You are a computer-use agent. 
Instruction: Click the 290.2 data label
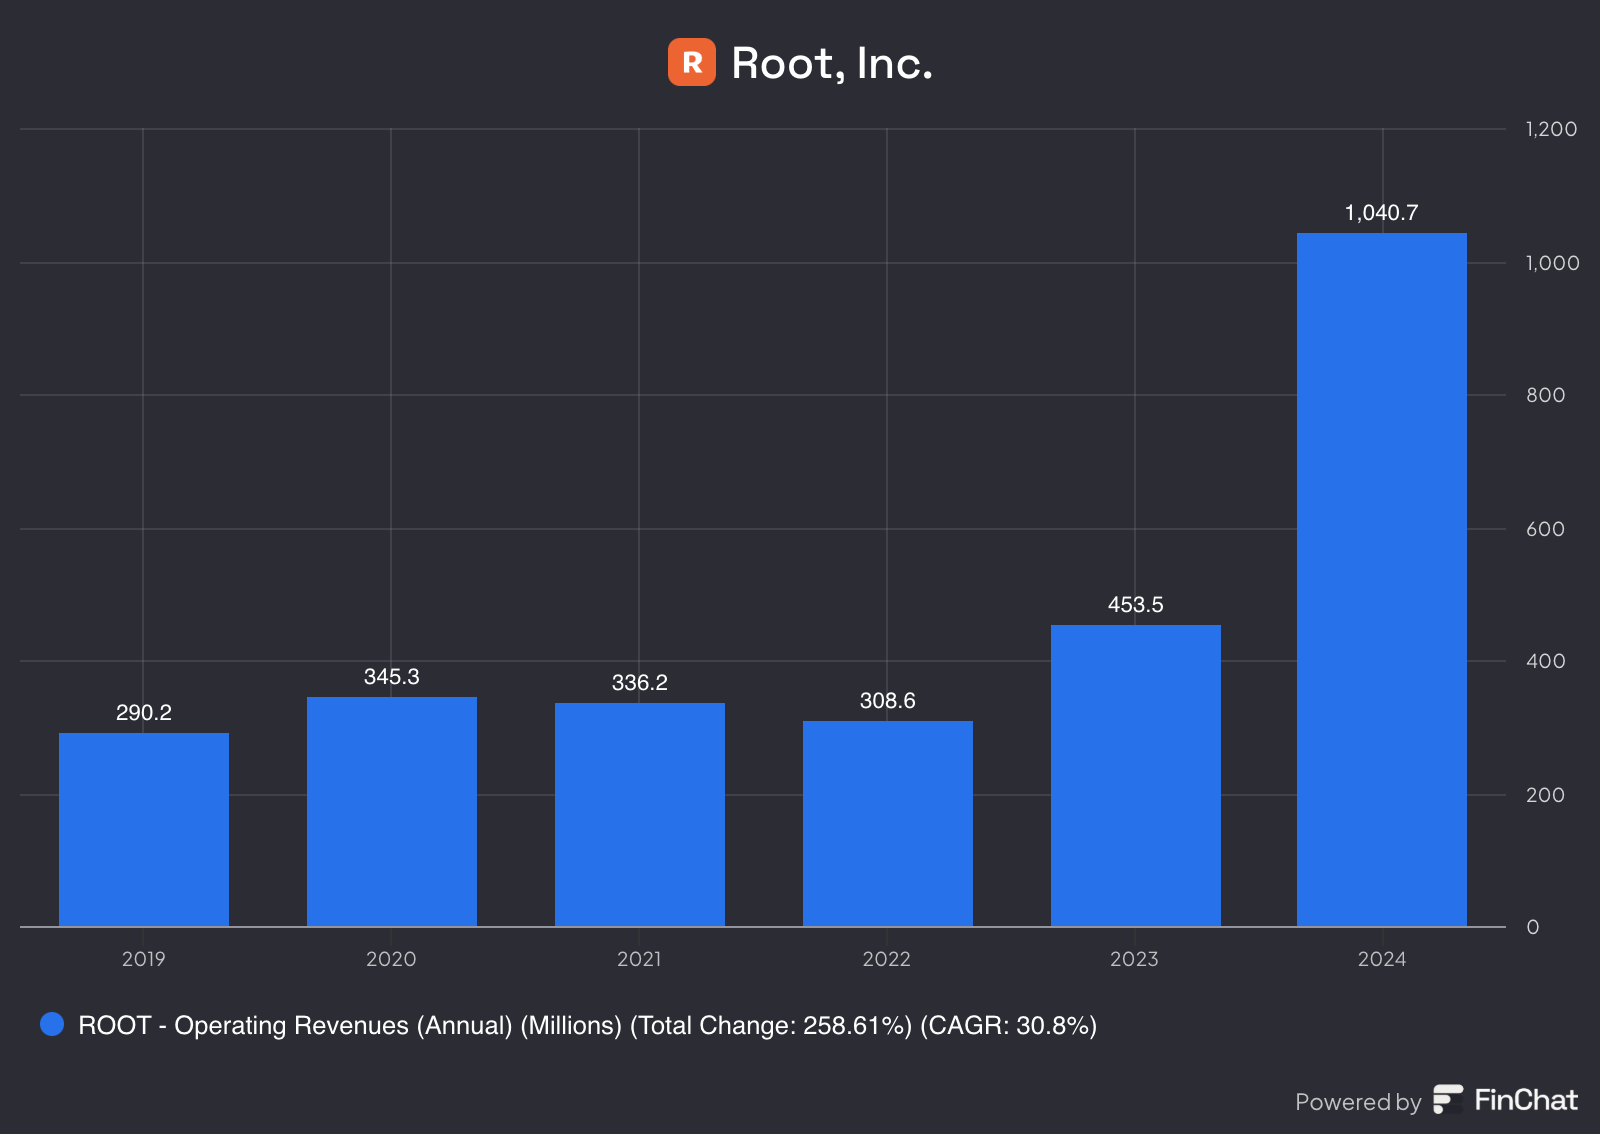[144, 712]
